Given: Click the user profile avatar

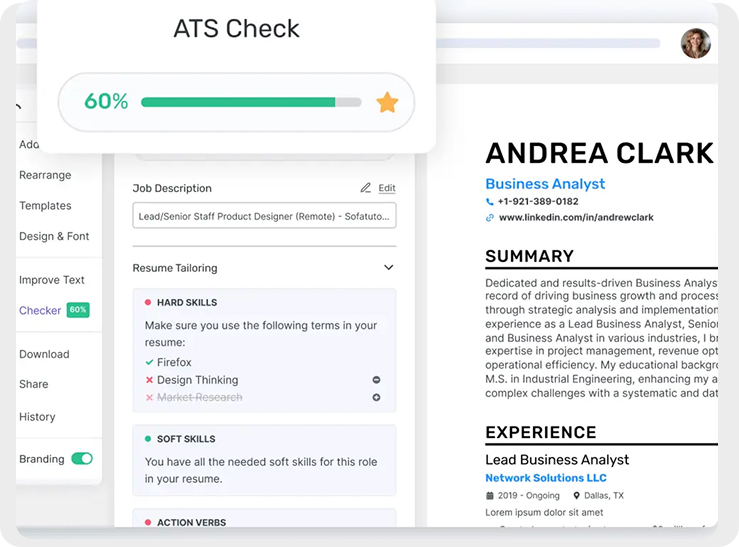Looking at the screenshot, I should pos(695,44).
